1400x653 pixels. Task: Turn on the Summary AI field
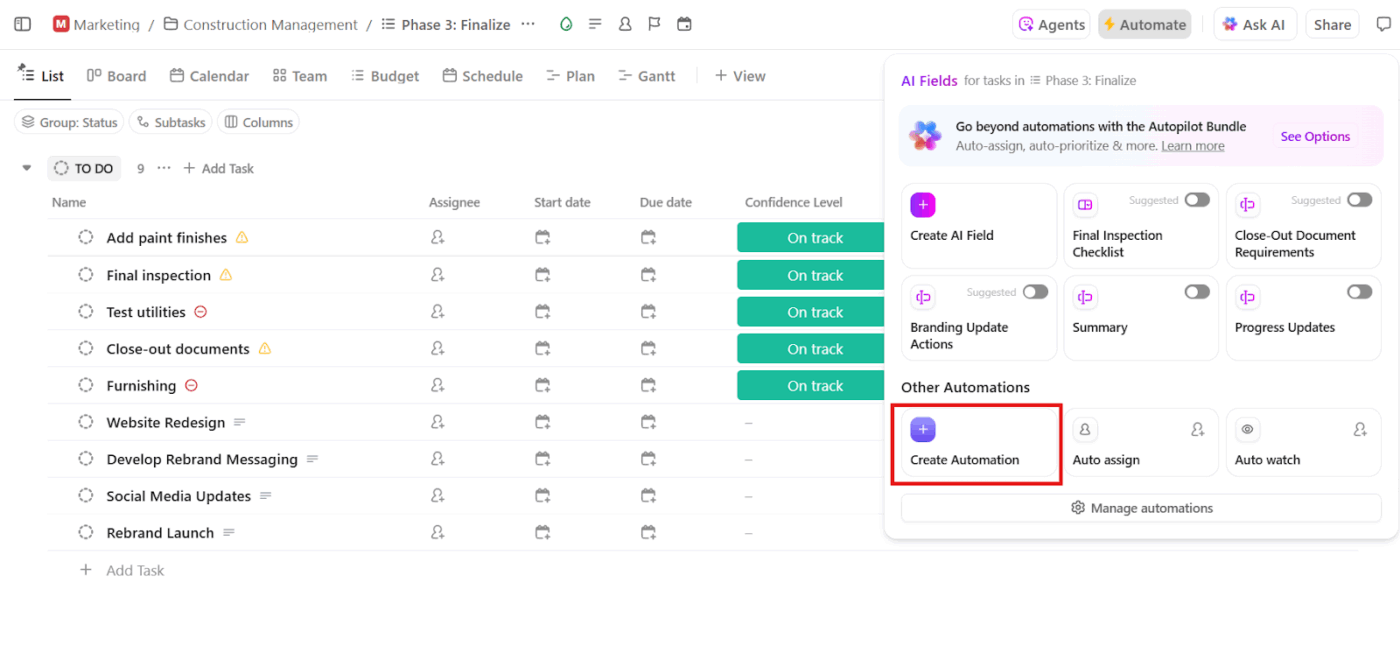[1197, 291]
